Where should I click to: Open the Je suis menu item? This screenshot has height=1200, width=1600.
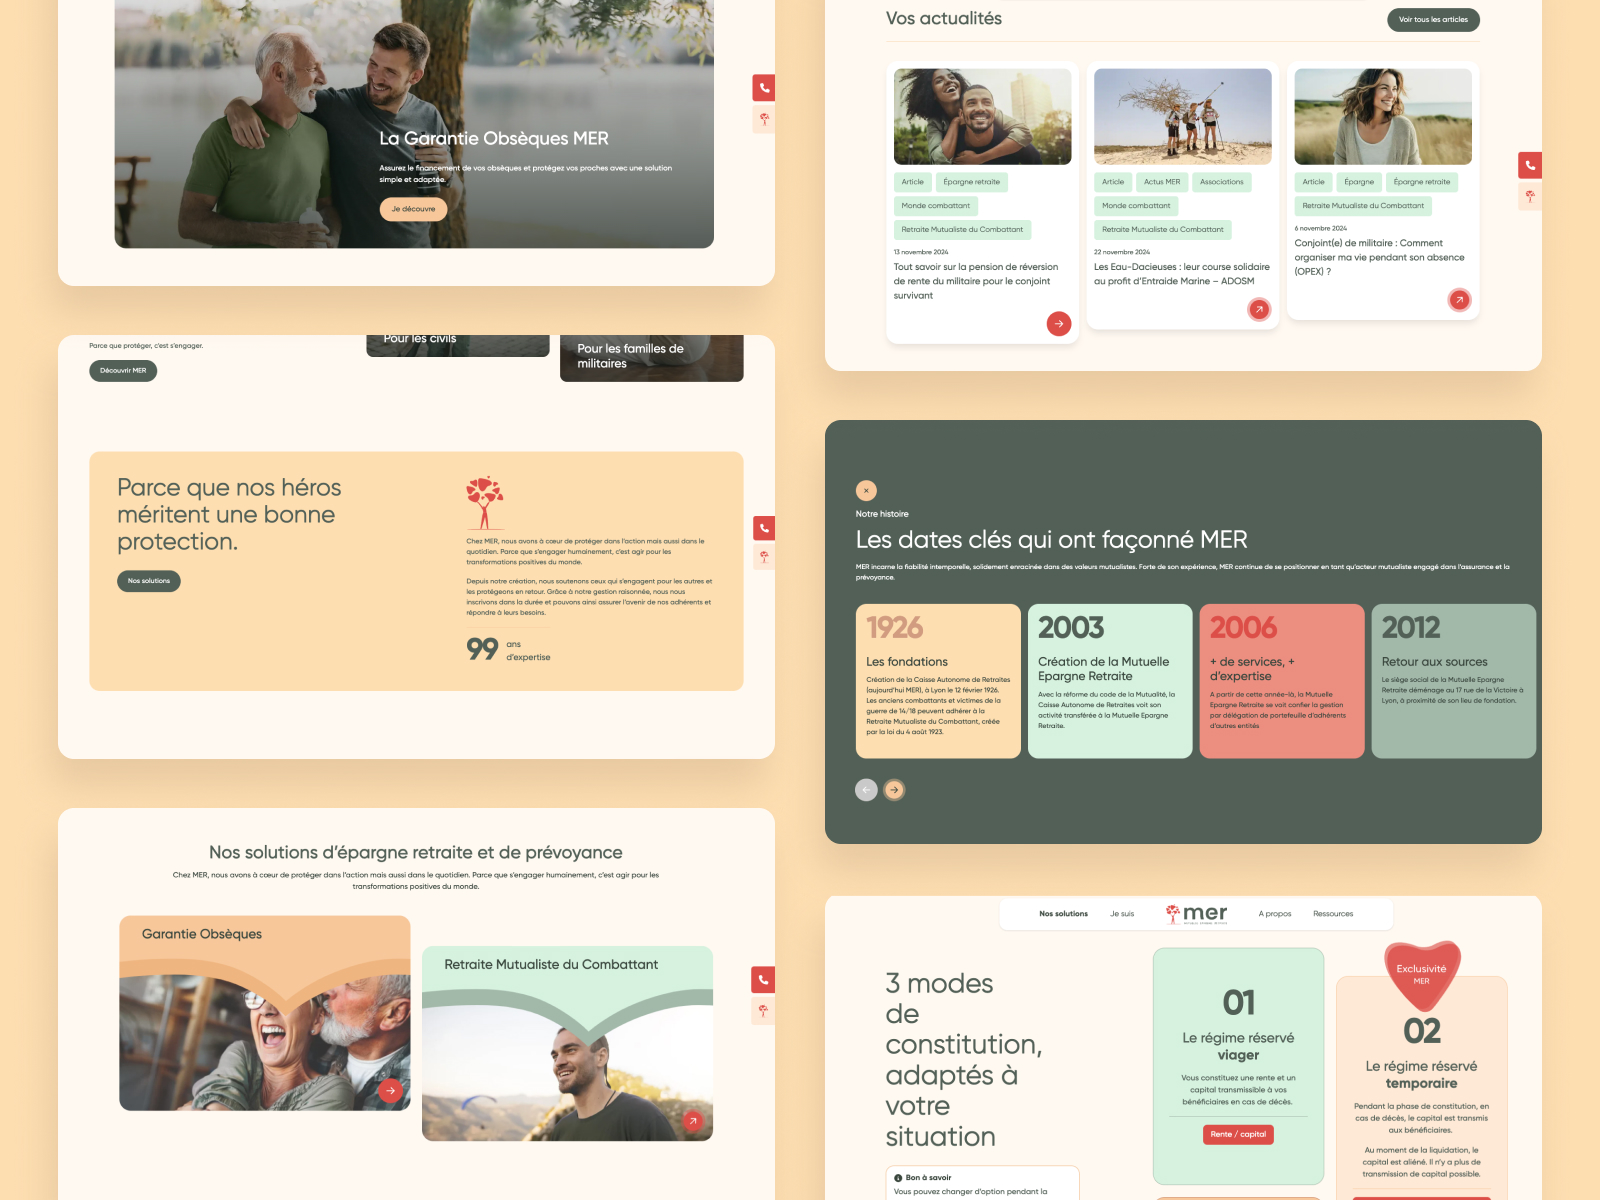click(1122, 914)
